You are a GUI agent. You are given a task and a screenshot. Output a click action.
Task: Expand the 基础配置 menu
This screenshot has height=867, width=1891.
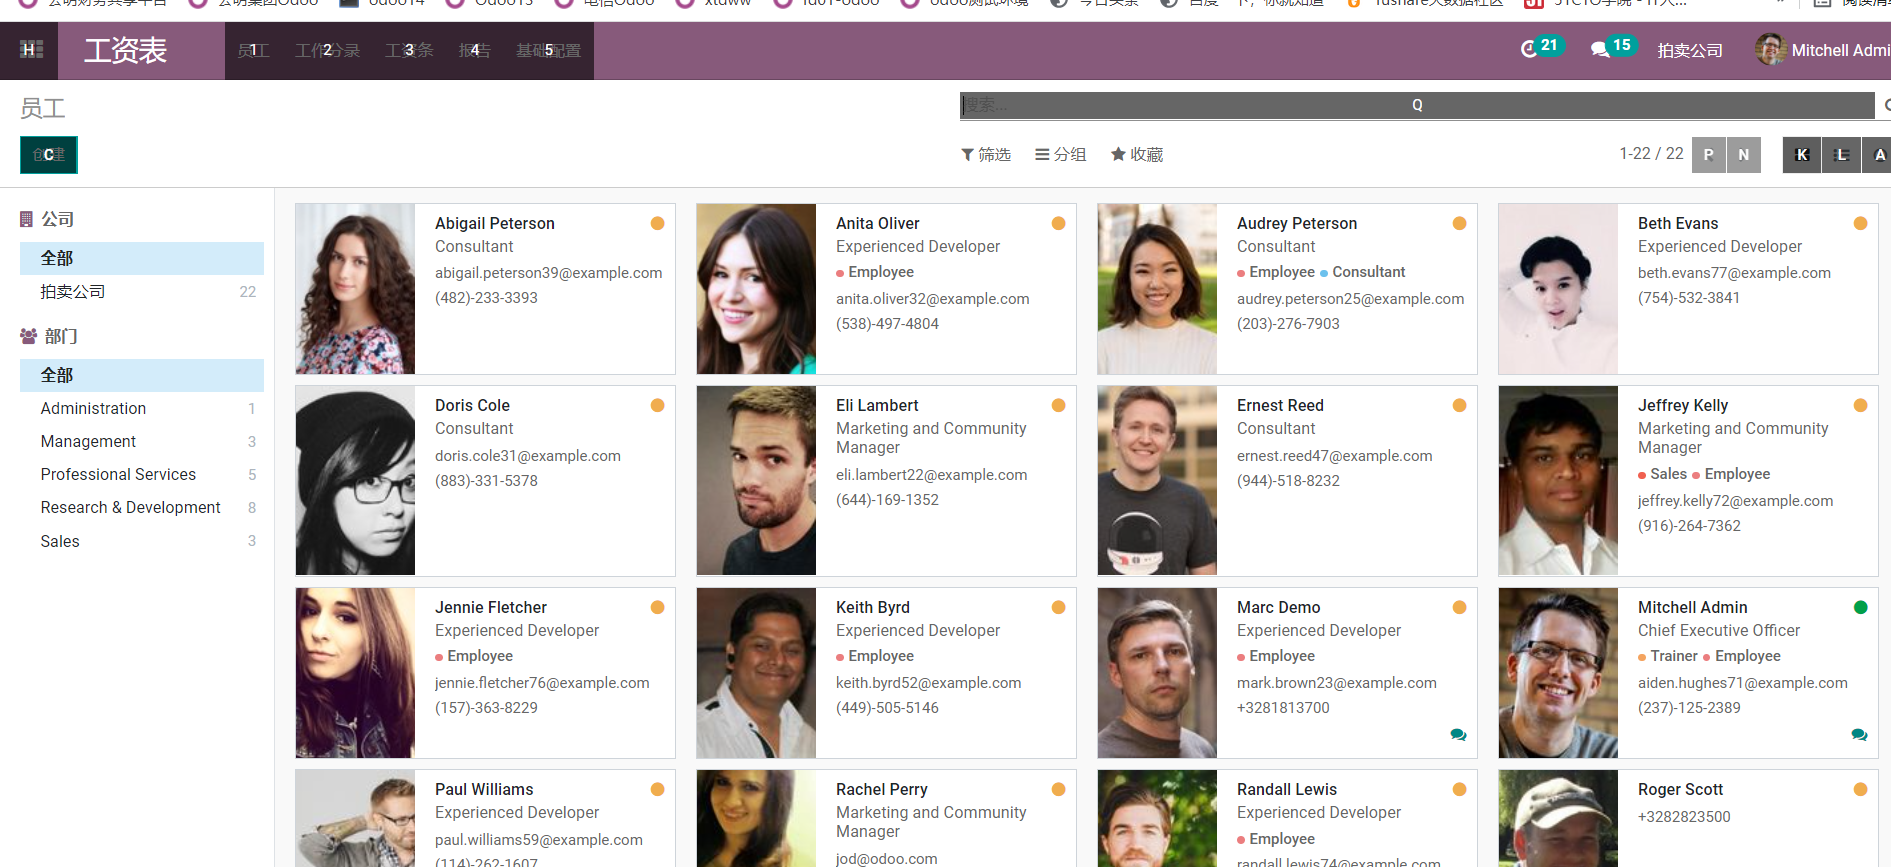coord(548,50)
